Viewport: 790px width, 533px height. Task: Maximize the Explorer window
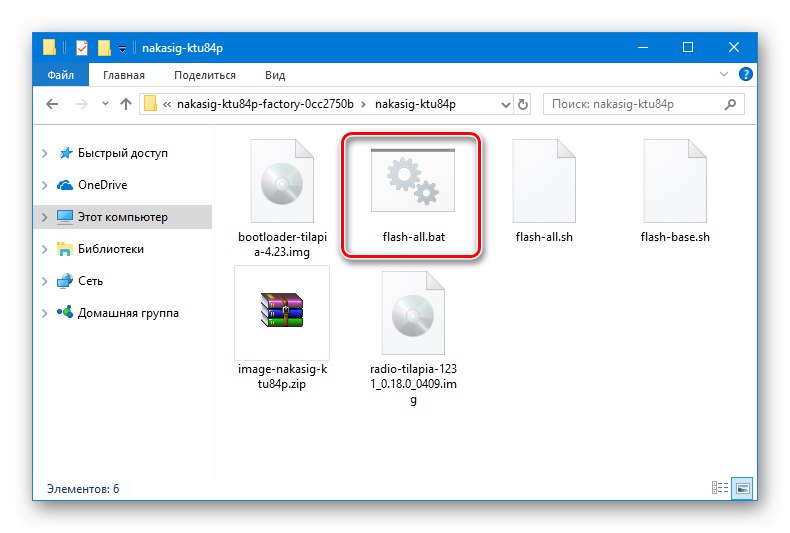point(688,47)
